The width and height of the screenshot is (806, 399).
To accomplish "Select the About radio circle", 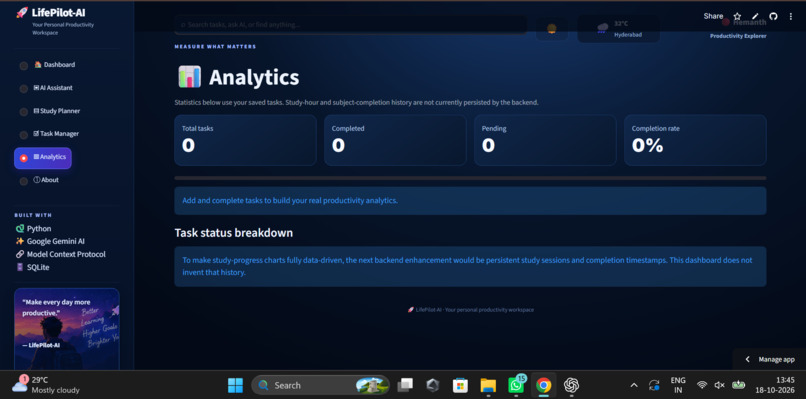I will 24,182.
